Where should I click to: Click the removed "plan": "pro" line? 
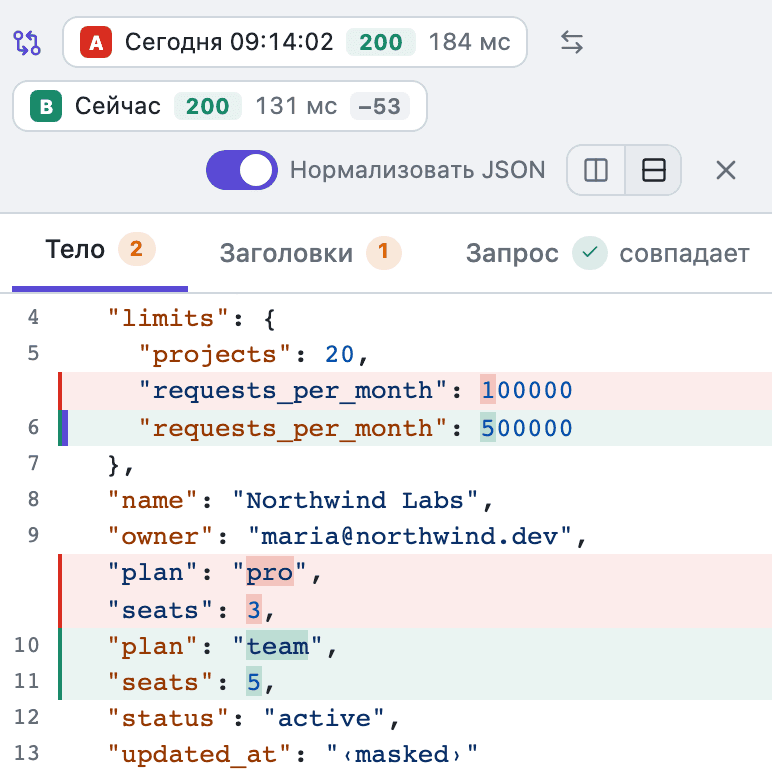point(415,573)
